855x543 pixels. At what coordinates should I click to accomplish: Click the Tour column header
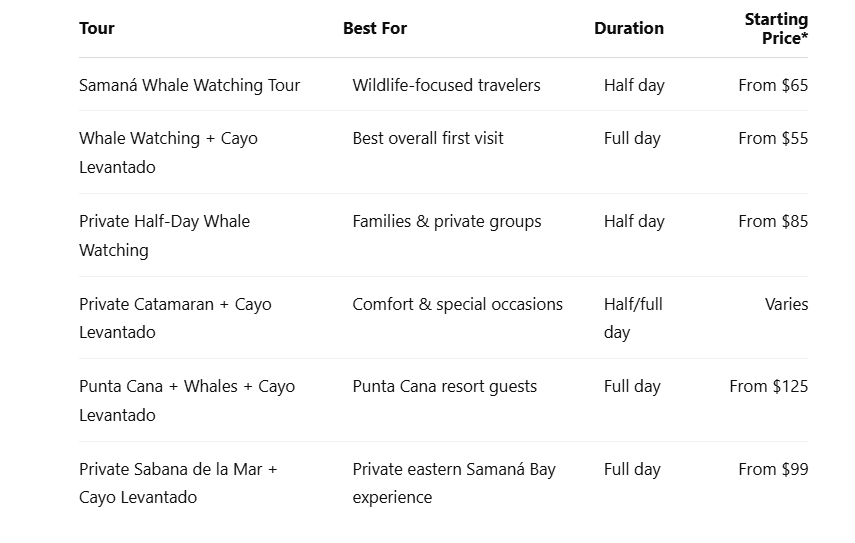point(97,28)
